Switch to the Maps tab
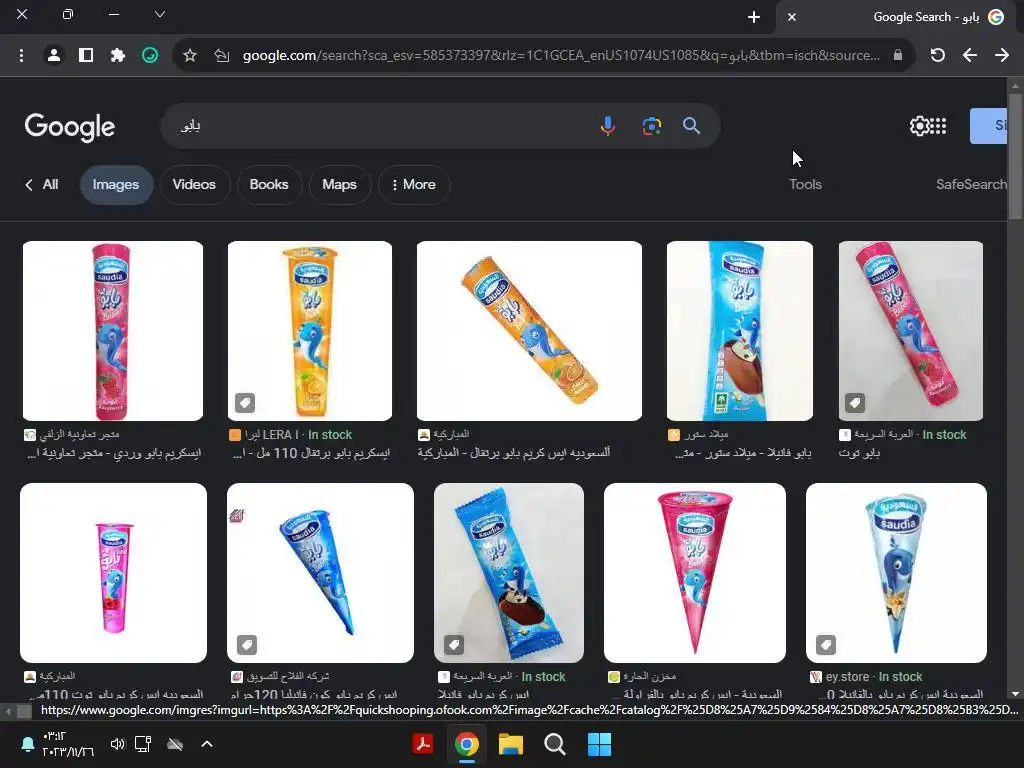The image size is (1024, 768). tap(340, 185)
